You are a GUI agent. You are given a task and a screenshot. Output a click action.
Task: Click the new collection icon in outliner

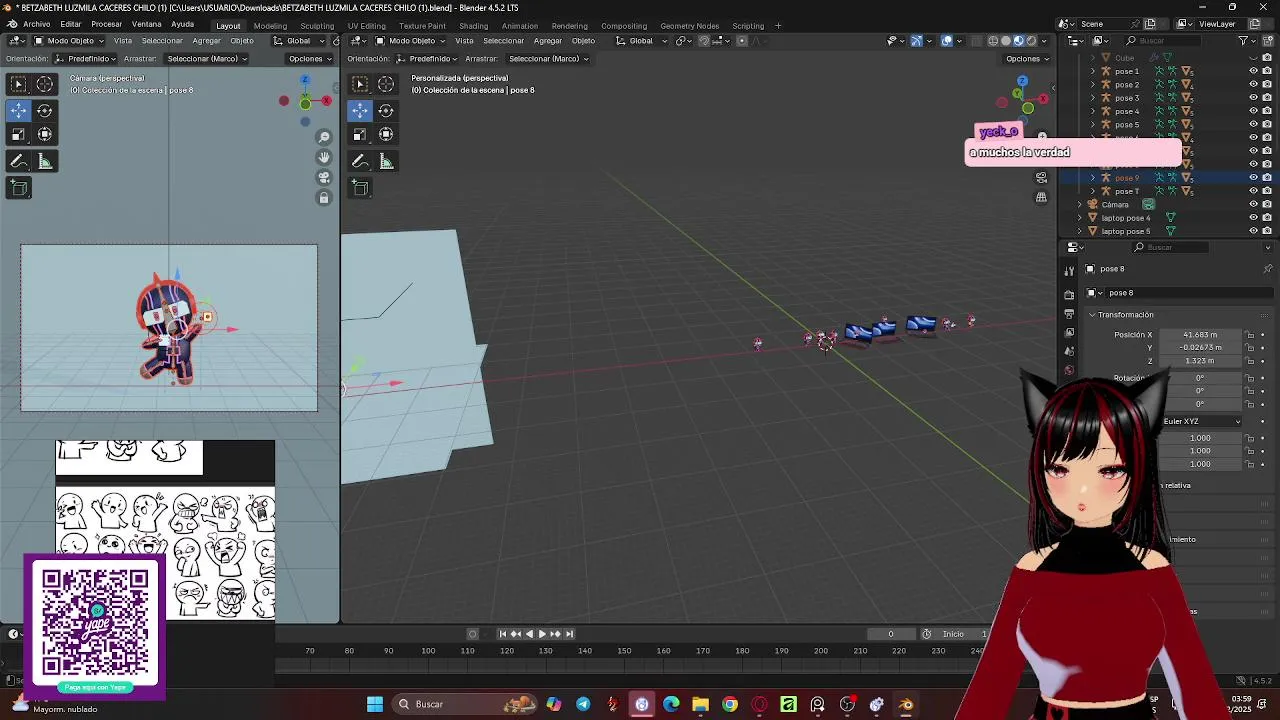[1267, 41]
